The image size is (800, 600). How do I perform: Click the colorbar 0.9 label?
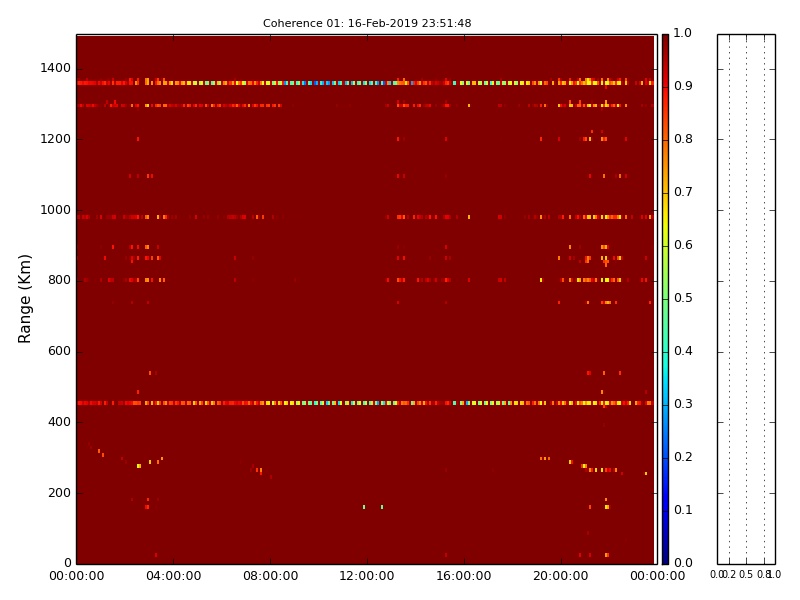683,86
